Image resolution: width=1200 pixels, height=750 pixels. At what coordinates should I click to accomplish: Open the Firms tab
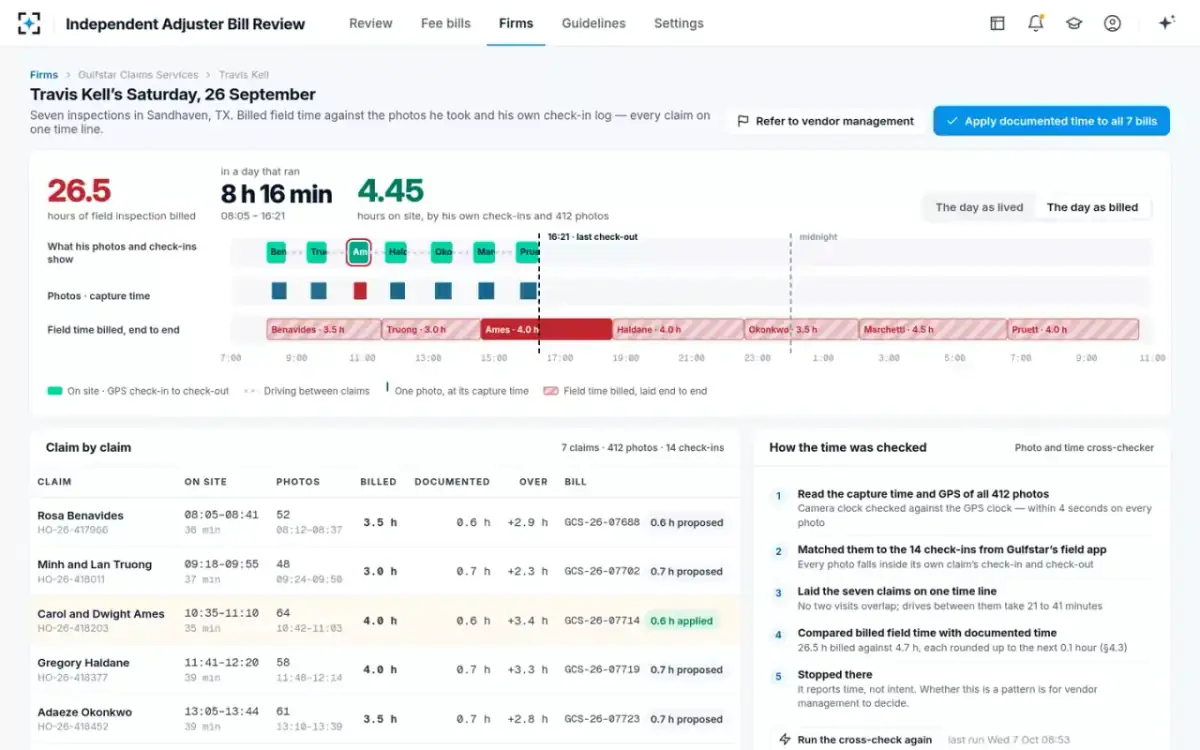point(516,23)
